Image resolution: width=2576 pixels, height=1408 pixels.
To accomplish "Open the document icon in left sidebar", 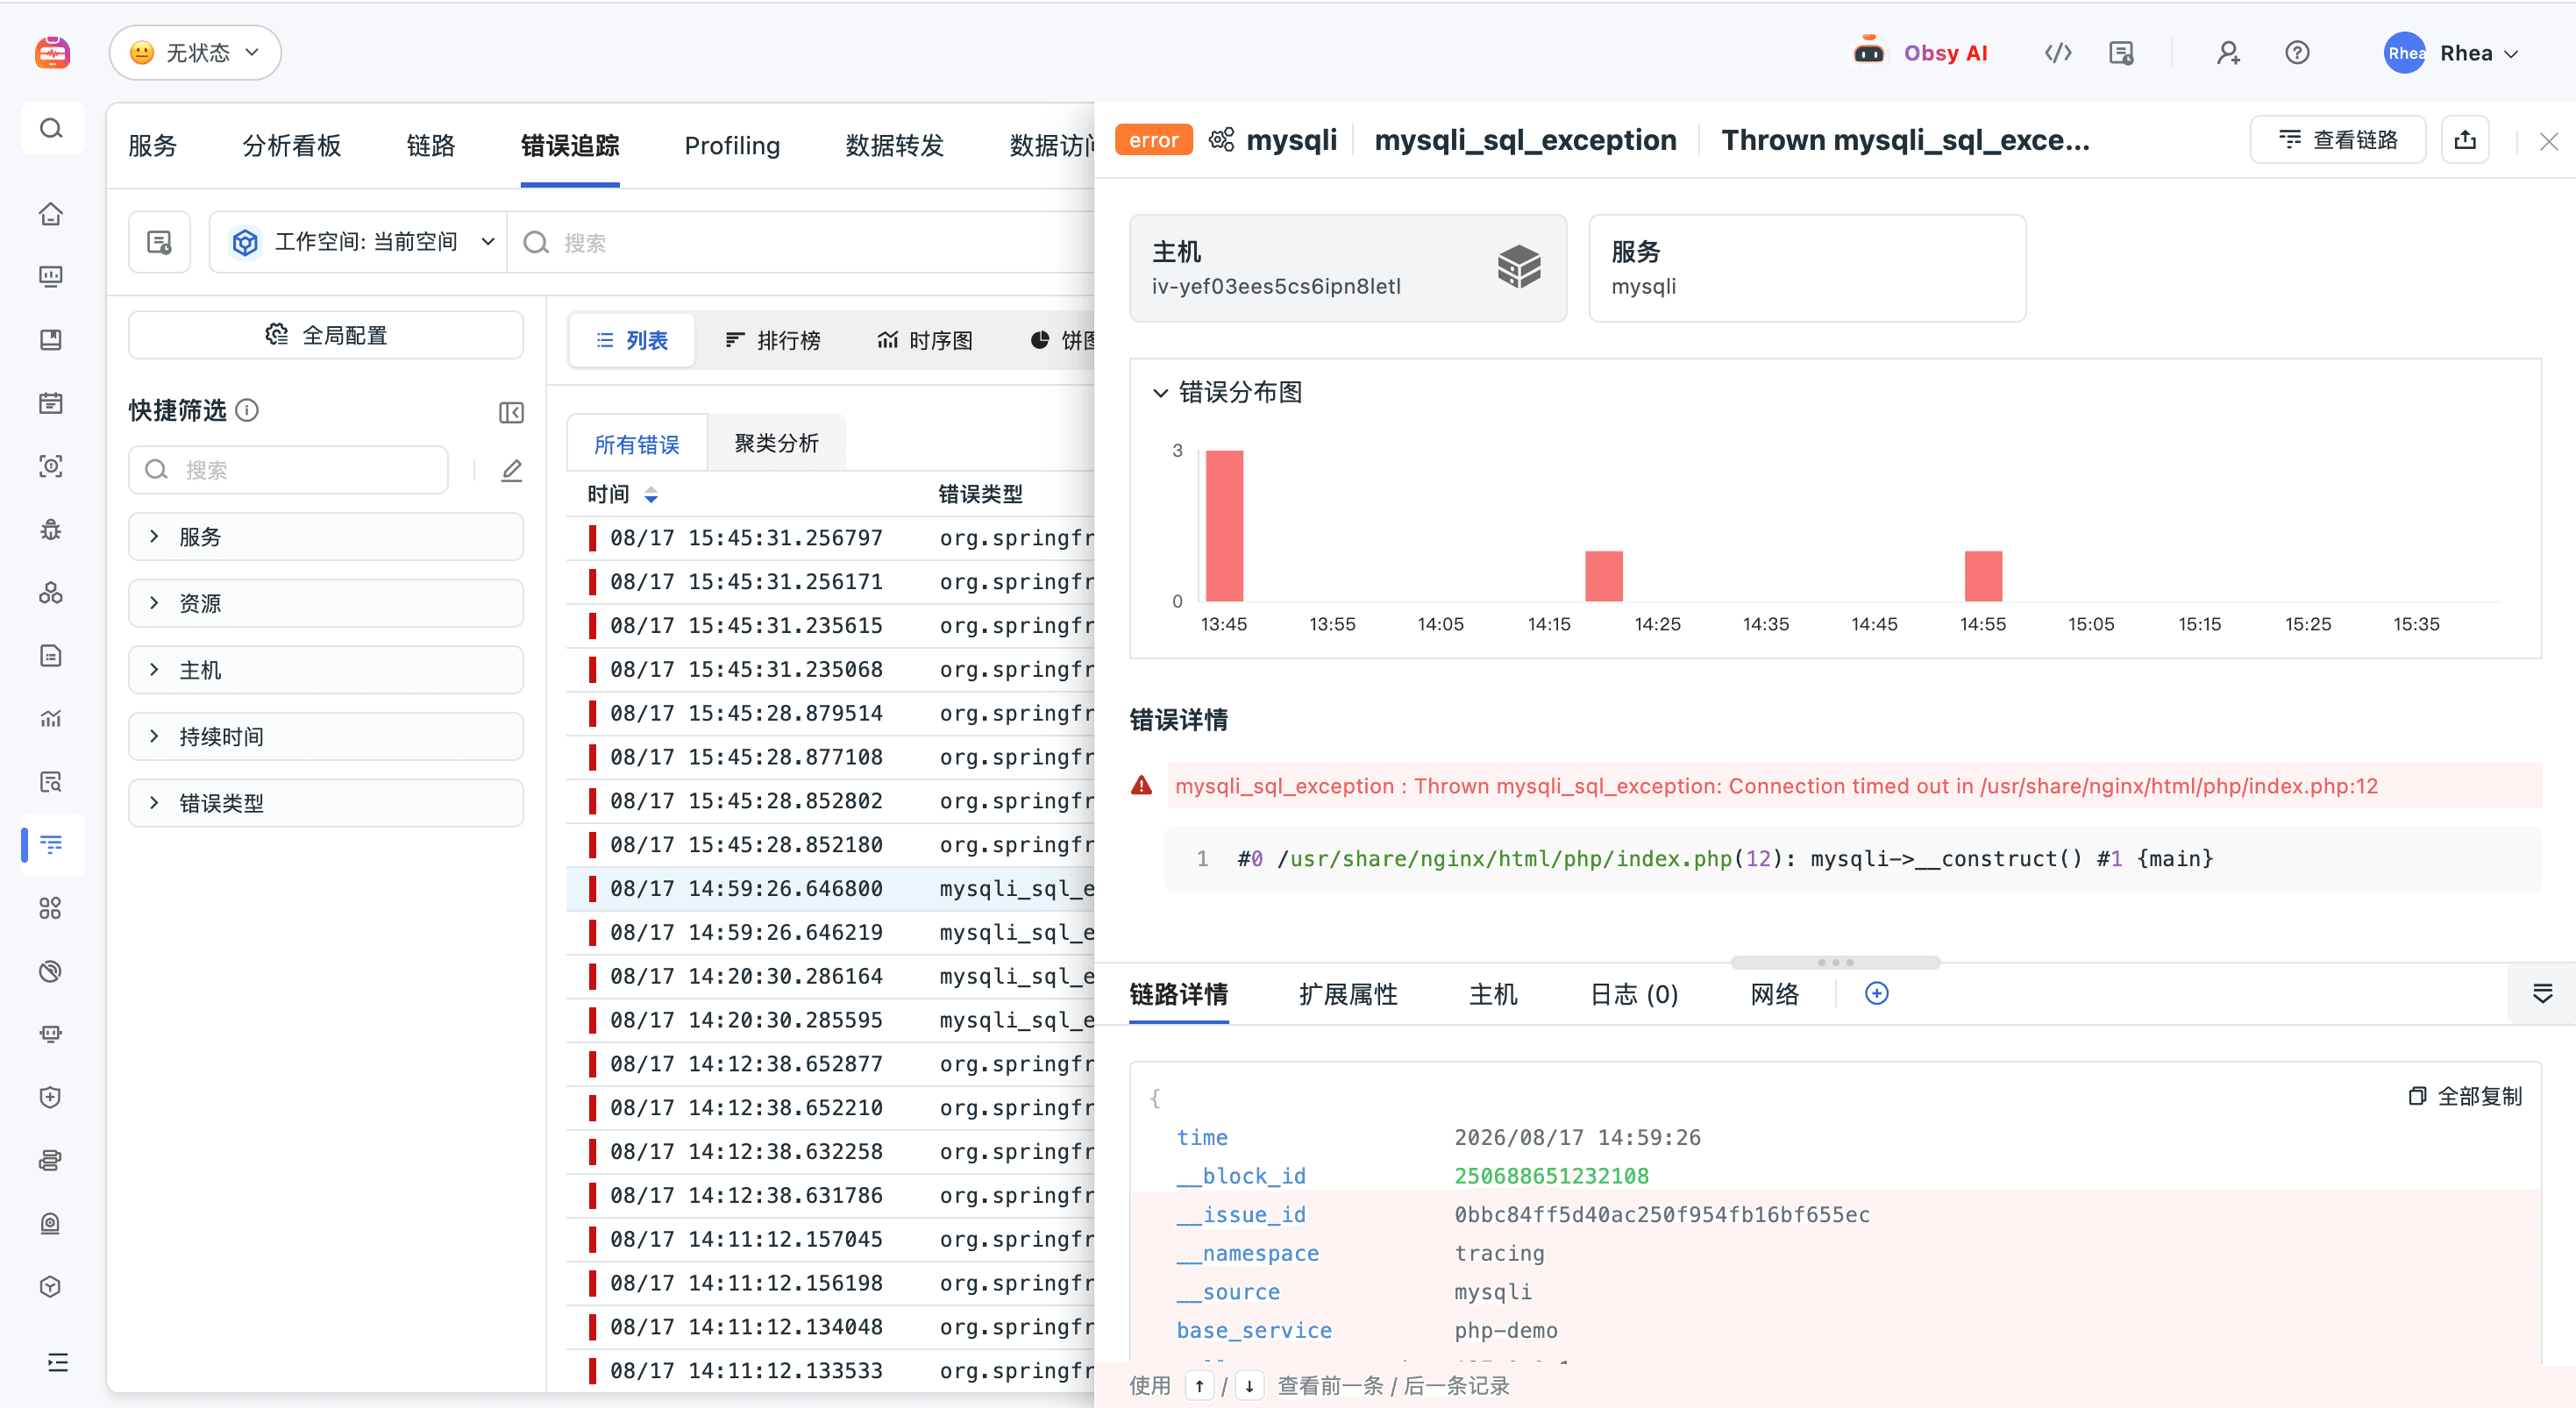I will point(51,655).
